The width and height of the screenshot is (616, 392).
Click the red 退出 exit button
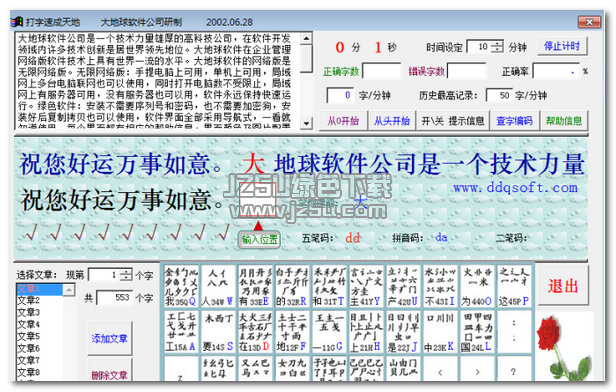click(563, 286)
